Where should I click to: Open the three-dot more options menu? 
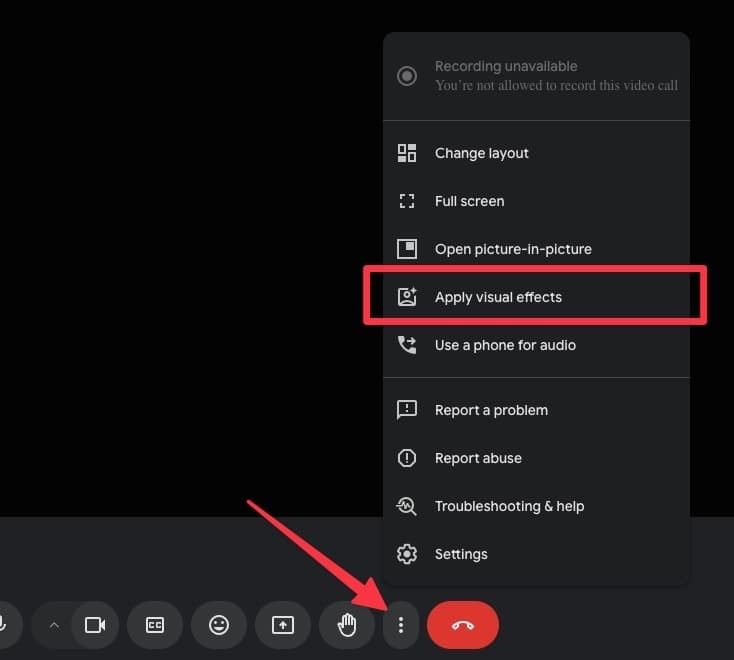401,625
